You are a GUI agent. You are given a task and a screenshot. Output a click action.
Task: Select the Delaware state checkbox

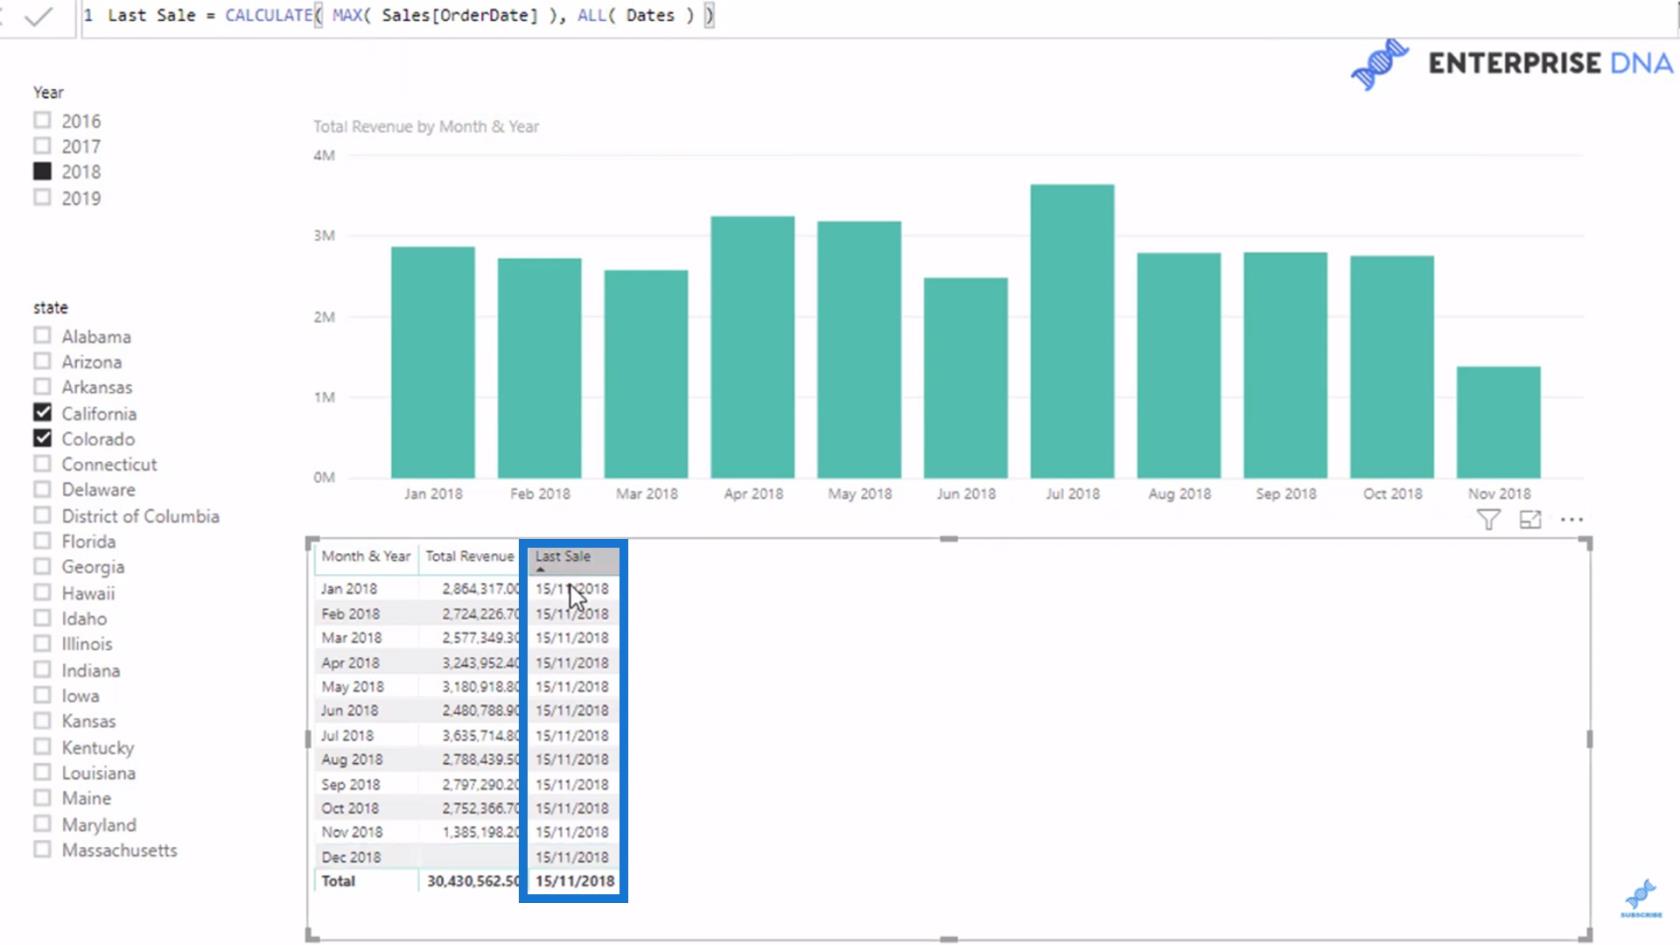42,489
